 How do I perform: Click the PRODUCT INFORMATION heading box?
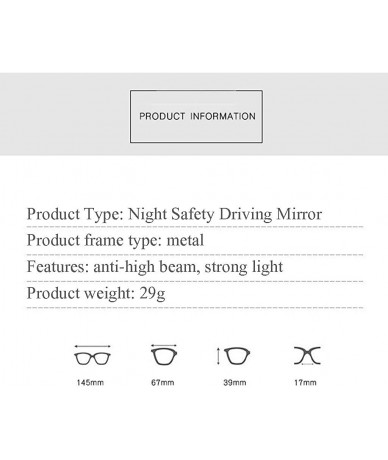[x=196, y=116]
